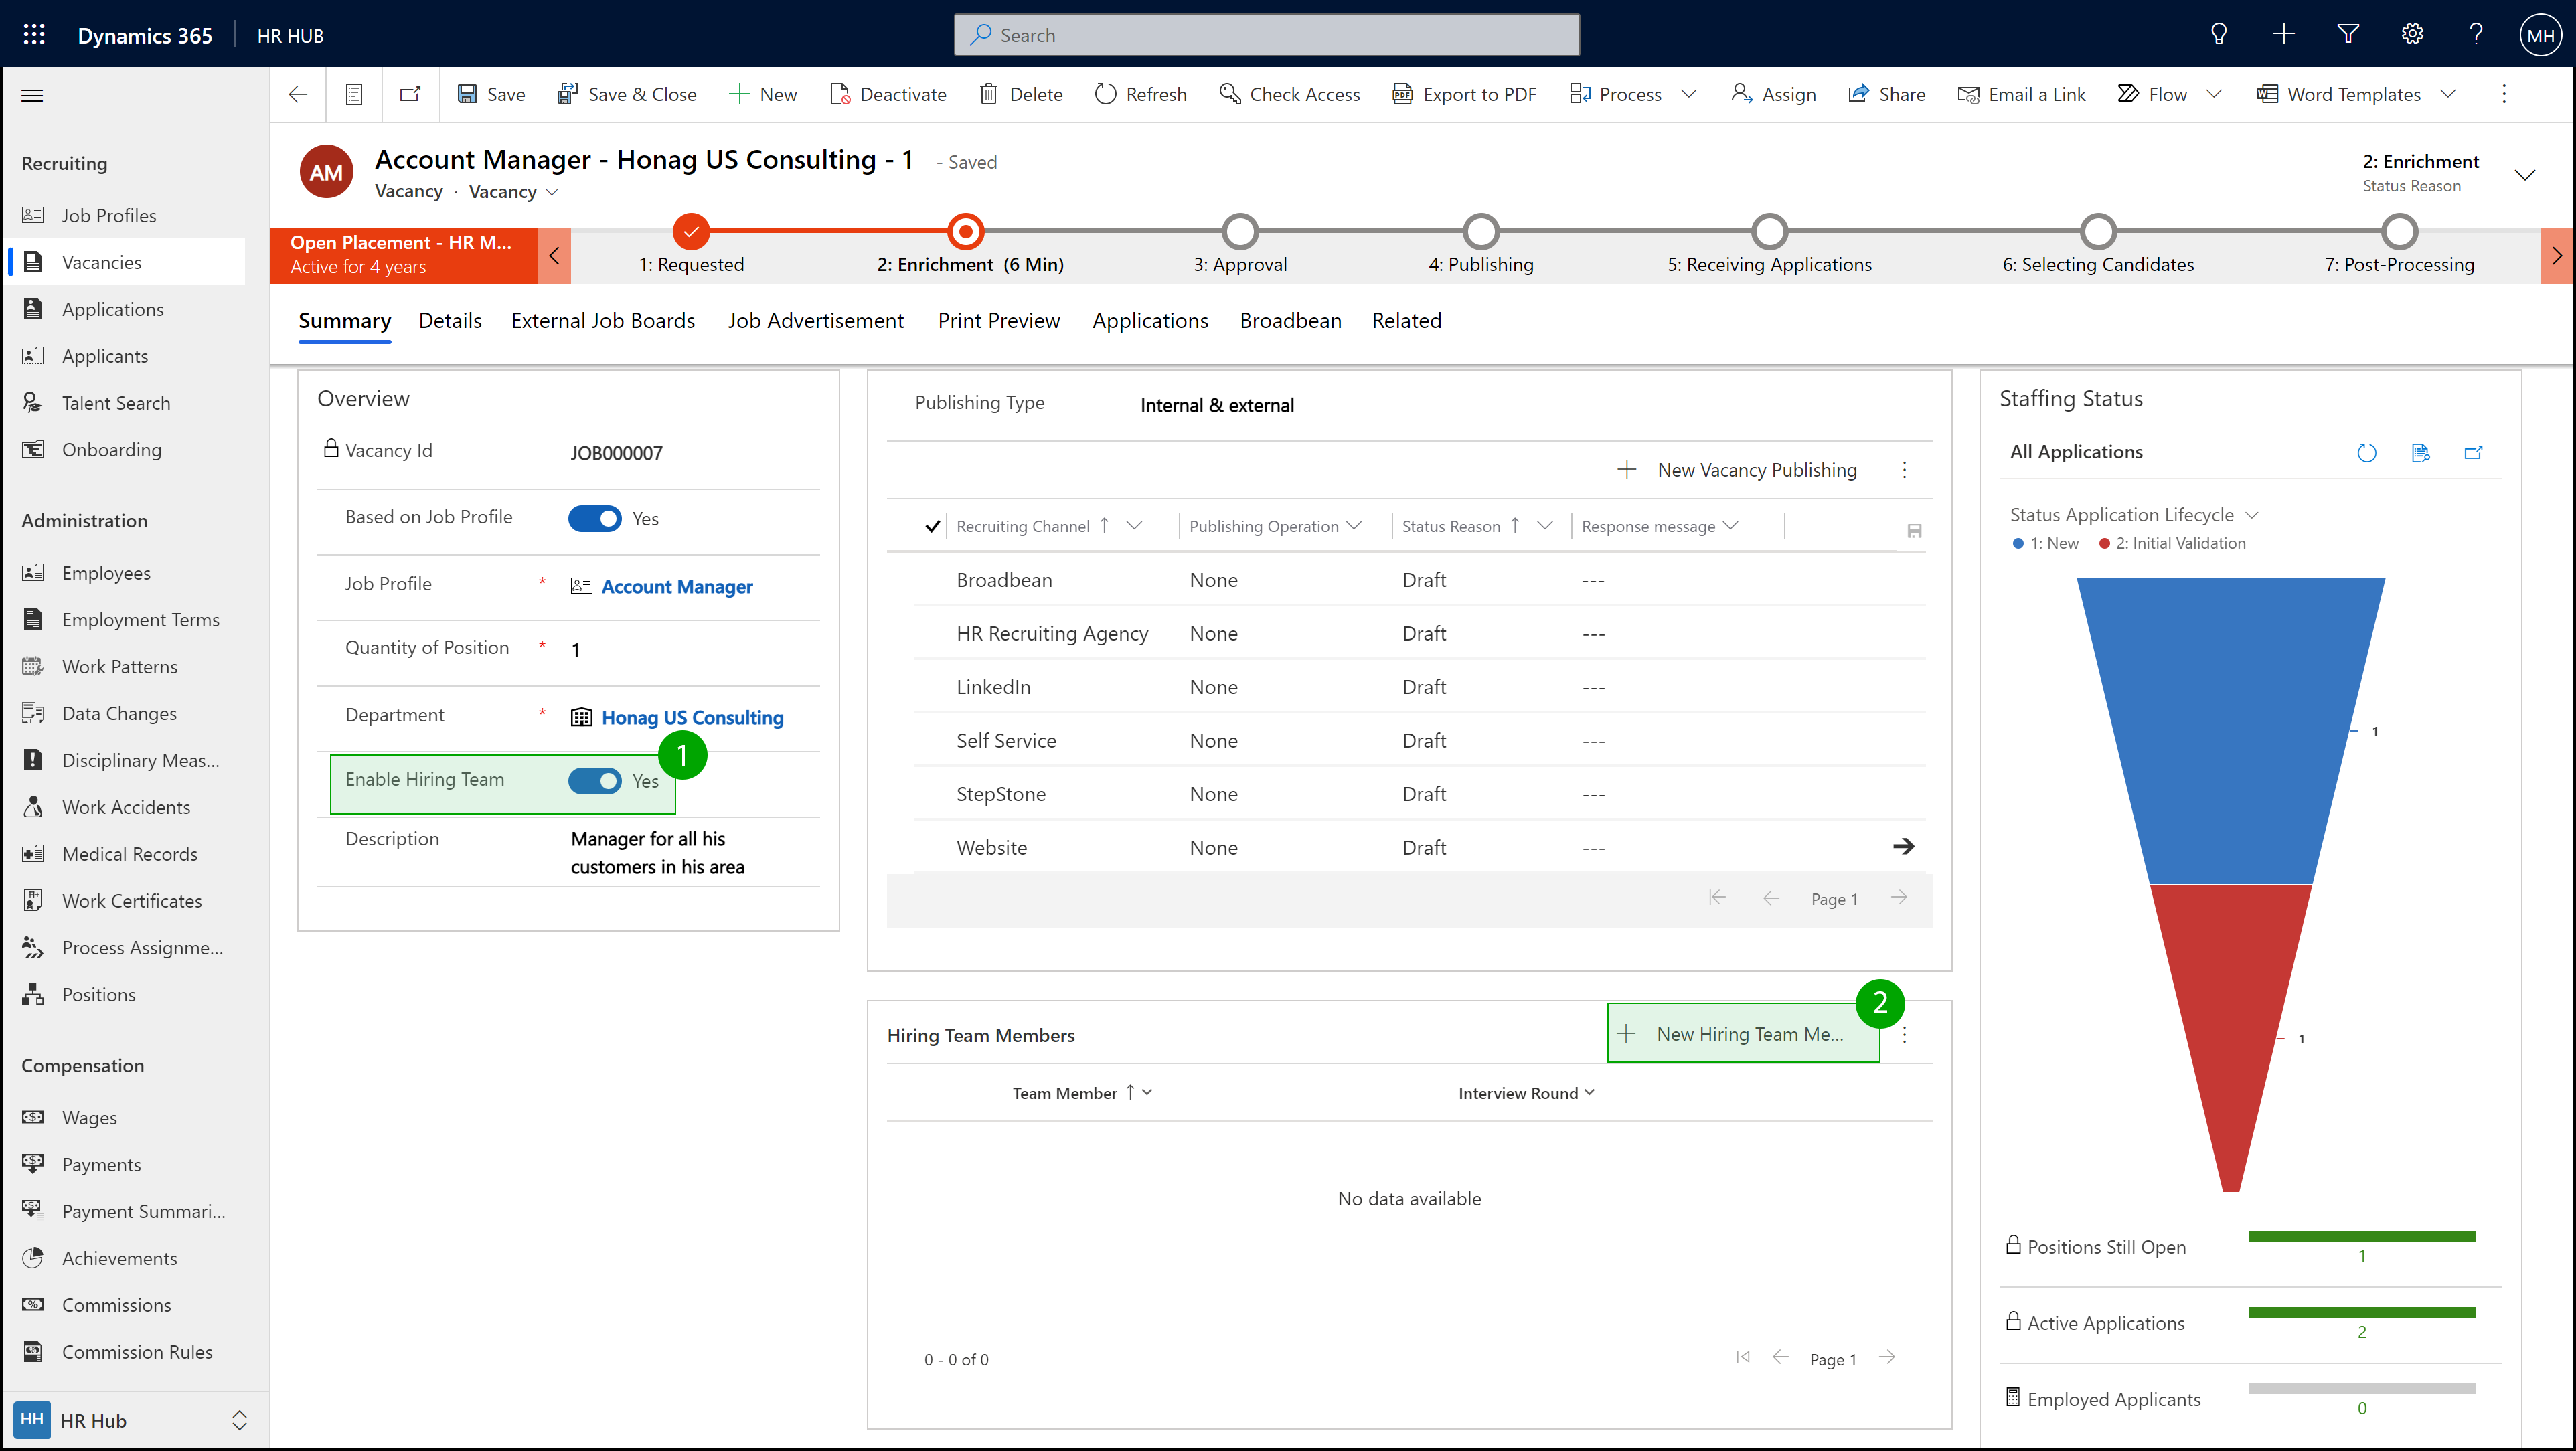Click Email a Link command

[x=2022, y=94]
